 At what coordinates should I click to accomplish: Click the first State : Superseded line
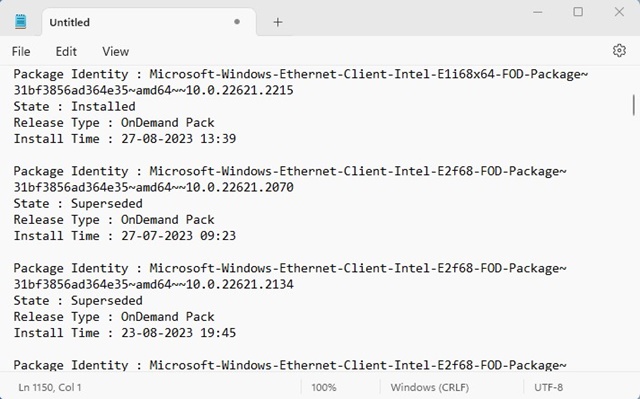tap(78, 204)
